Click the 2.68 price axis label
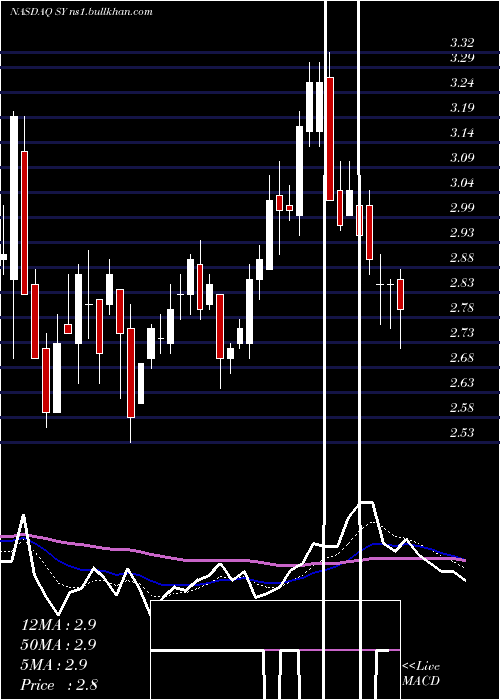This screenshot has height=700, width=500. point(462,358)
